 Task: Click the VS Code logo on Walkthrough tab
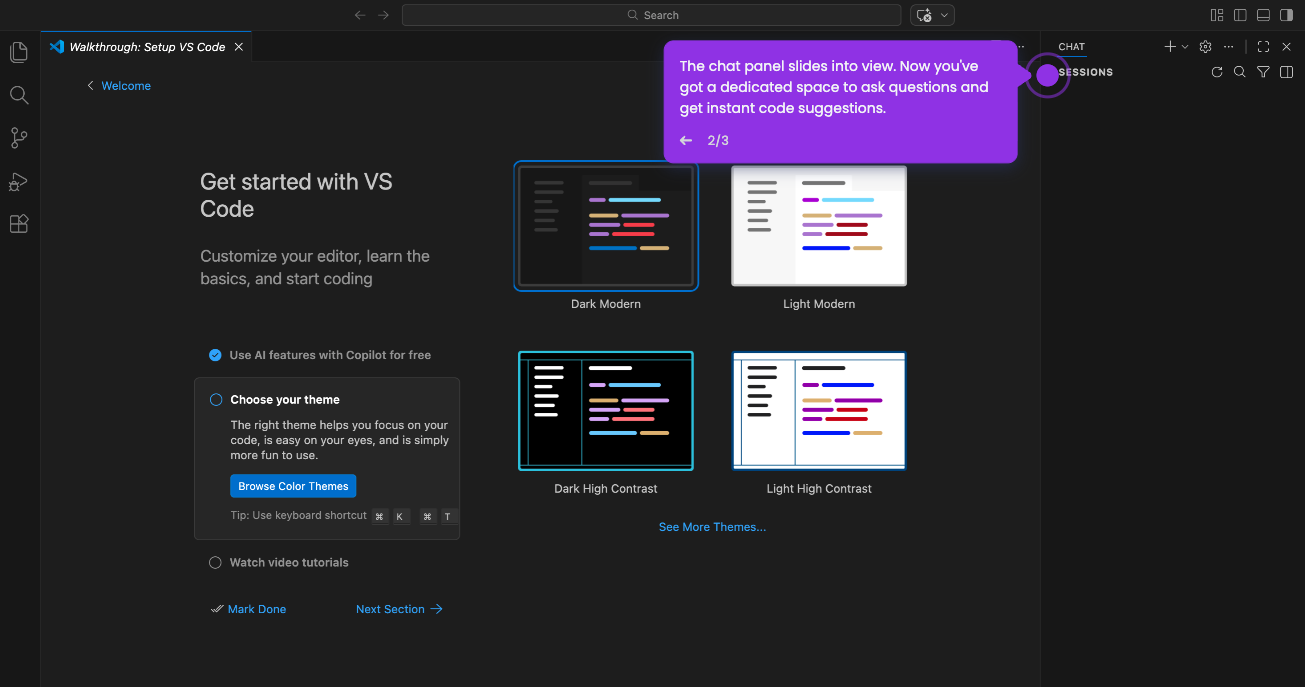point(57,47)
